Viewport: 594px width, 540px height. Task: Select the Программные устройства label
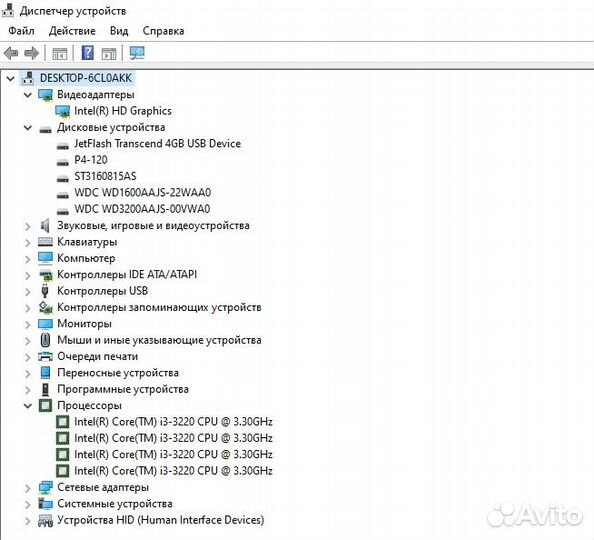coord(123,389)
